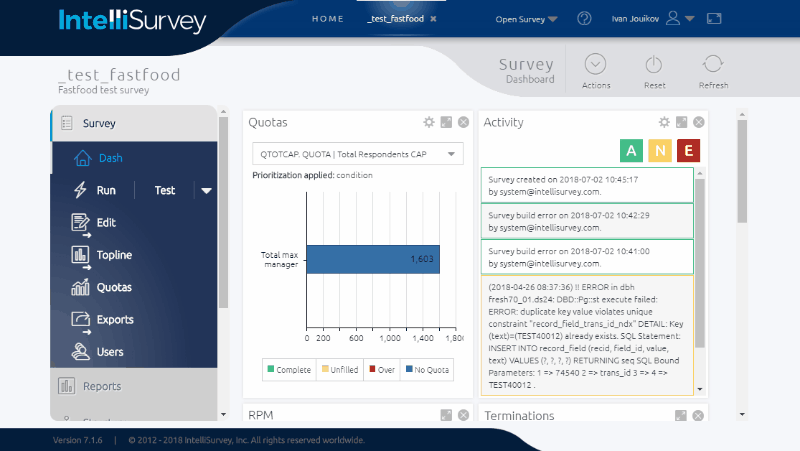Select the duplicate key ERROR log entry

(x=587, y=336)
